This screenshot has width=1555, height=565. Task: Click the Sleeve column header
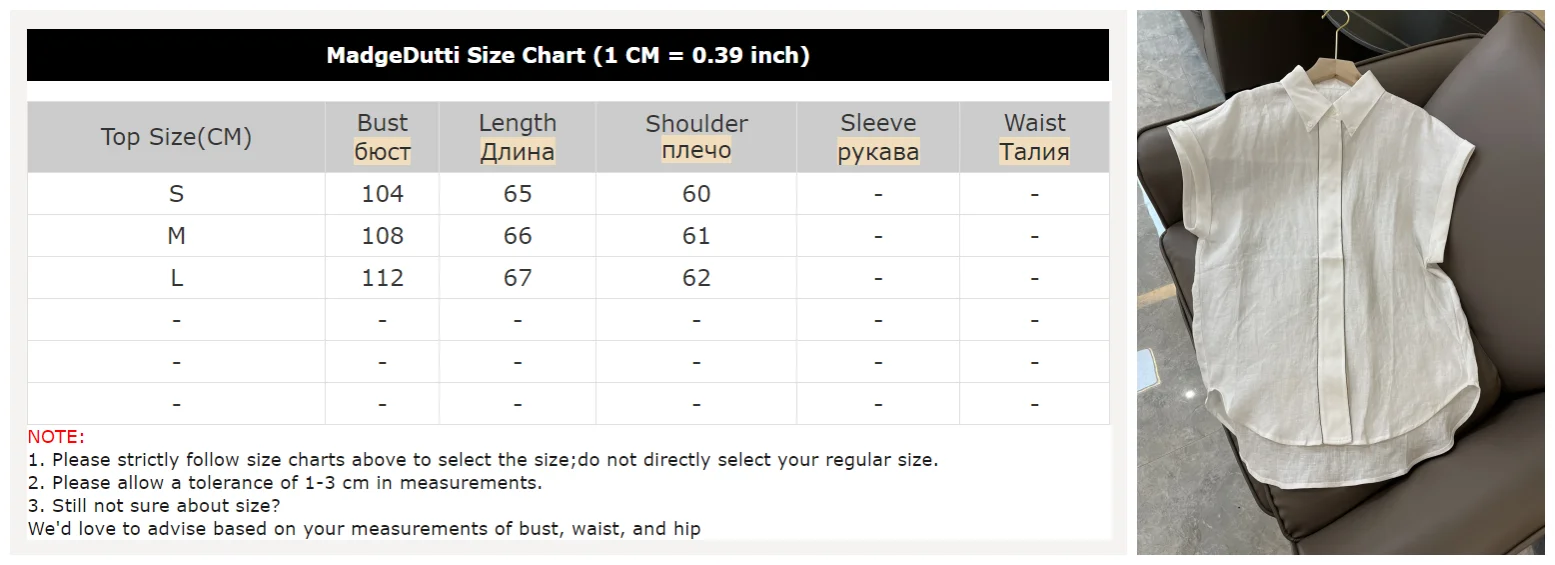(878, 137)
